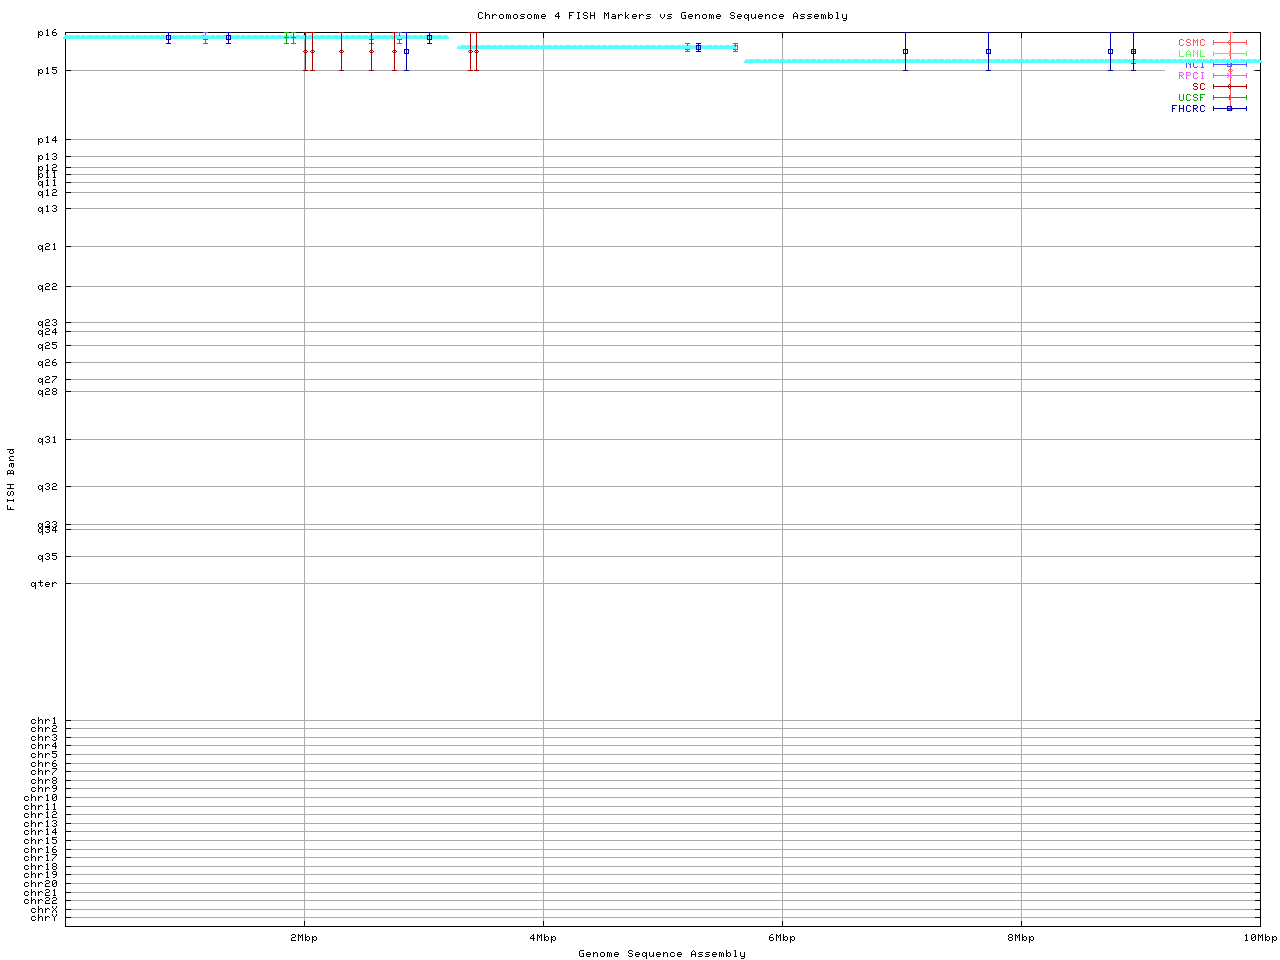Select the FHCRC legend entry
Image resolution: width=1280 pixels, height=960 pixels.
1189,109
